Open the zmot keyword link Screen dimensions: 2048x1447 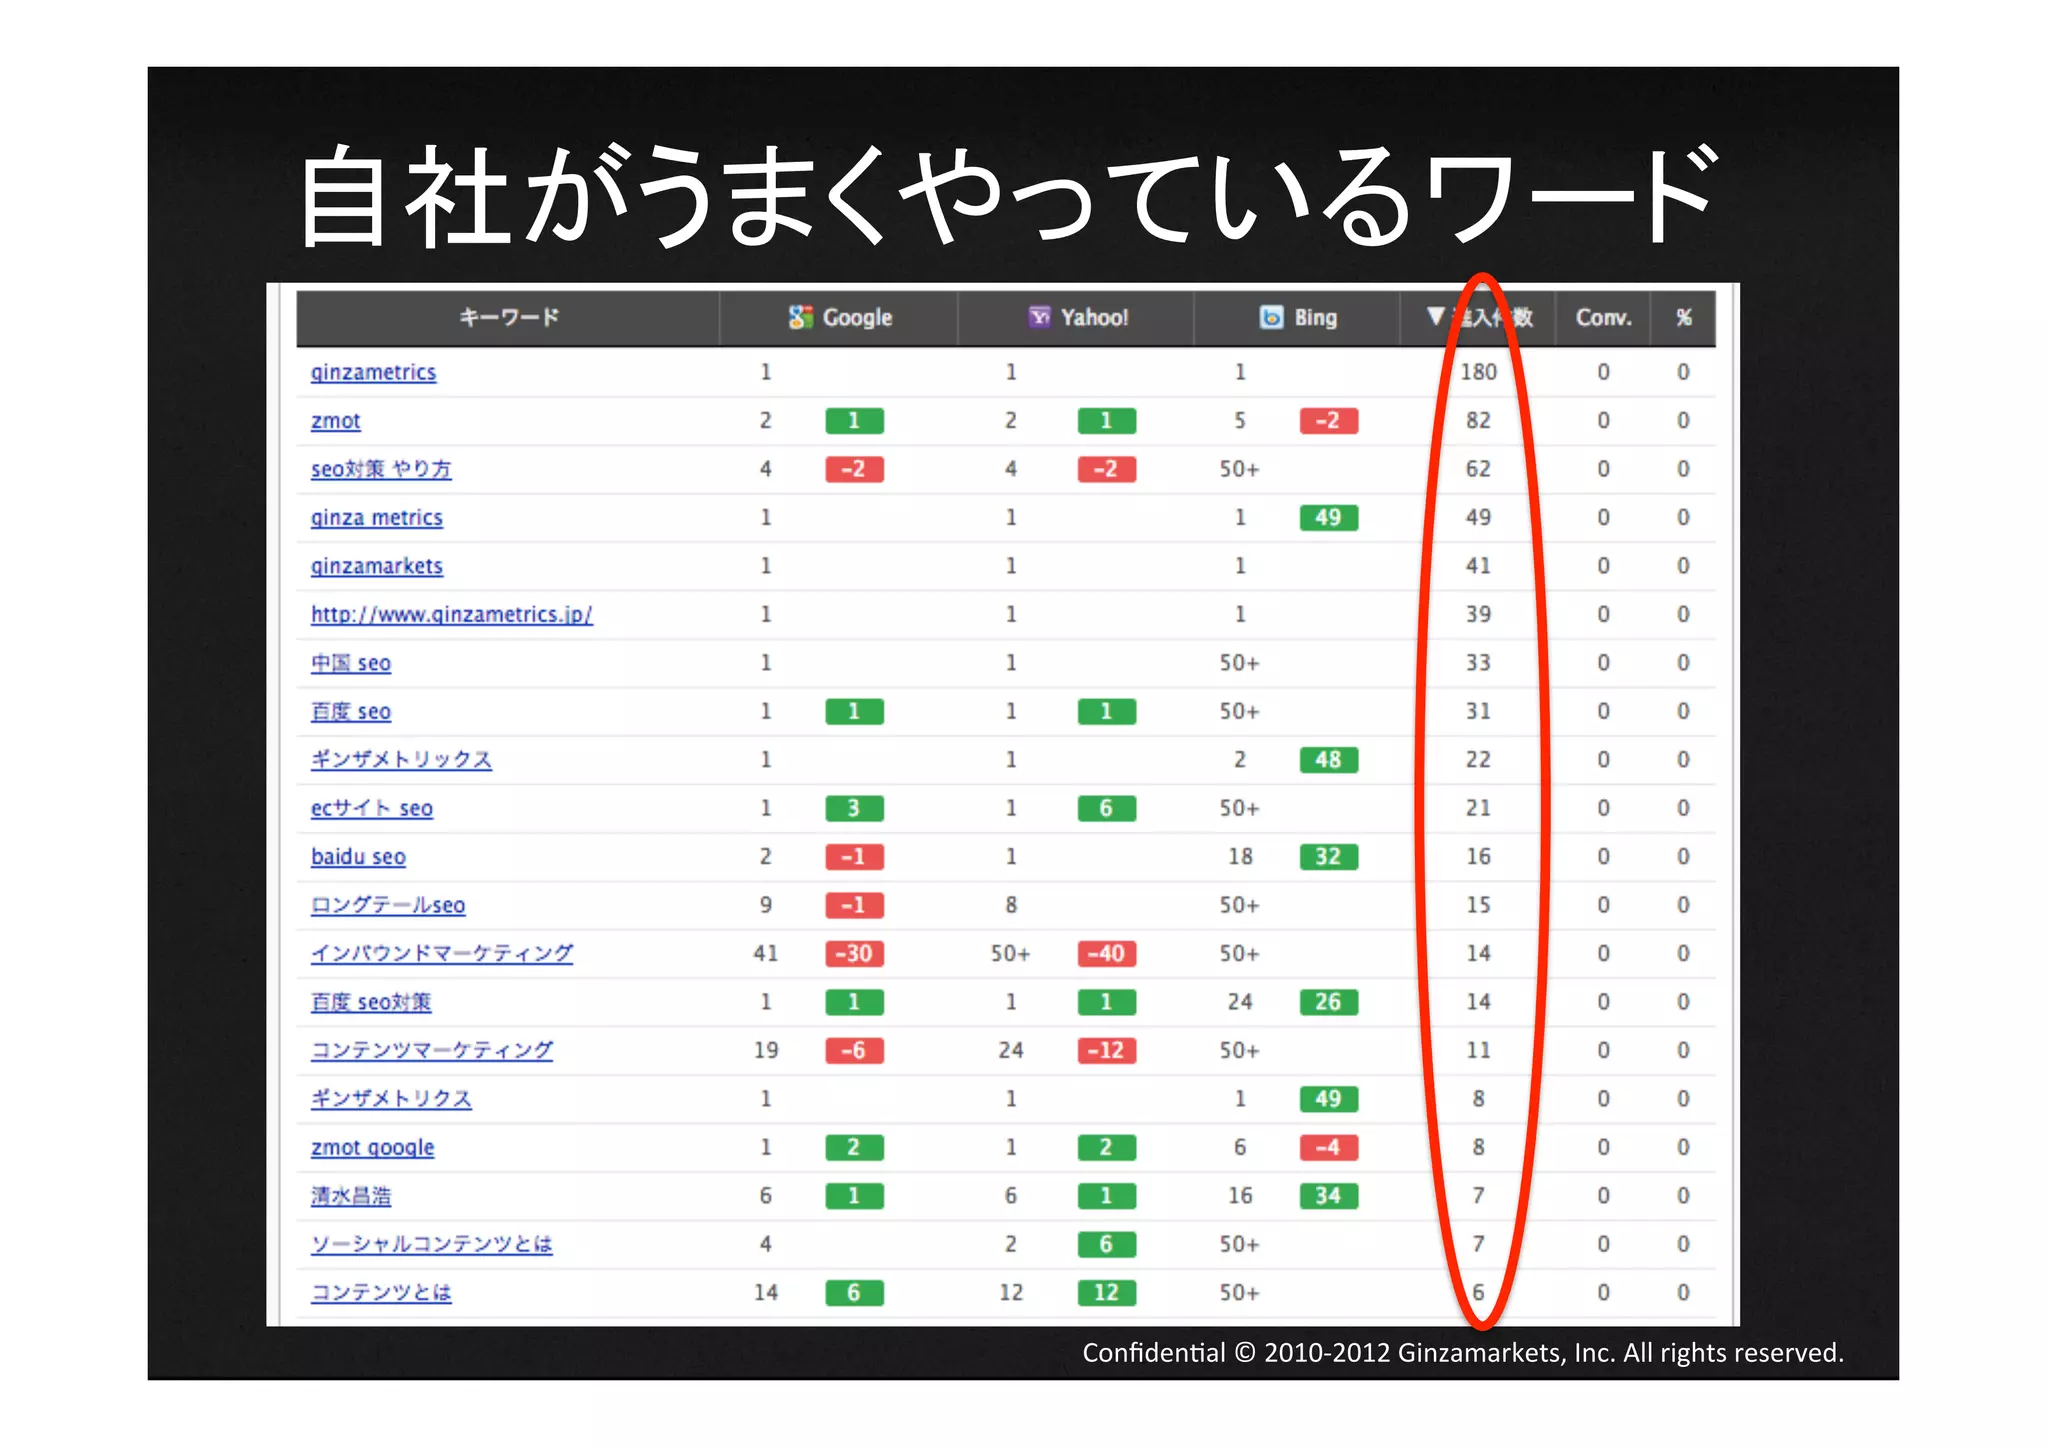pos(335,421)
